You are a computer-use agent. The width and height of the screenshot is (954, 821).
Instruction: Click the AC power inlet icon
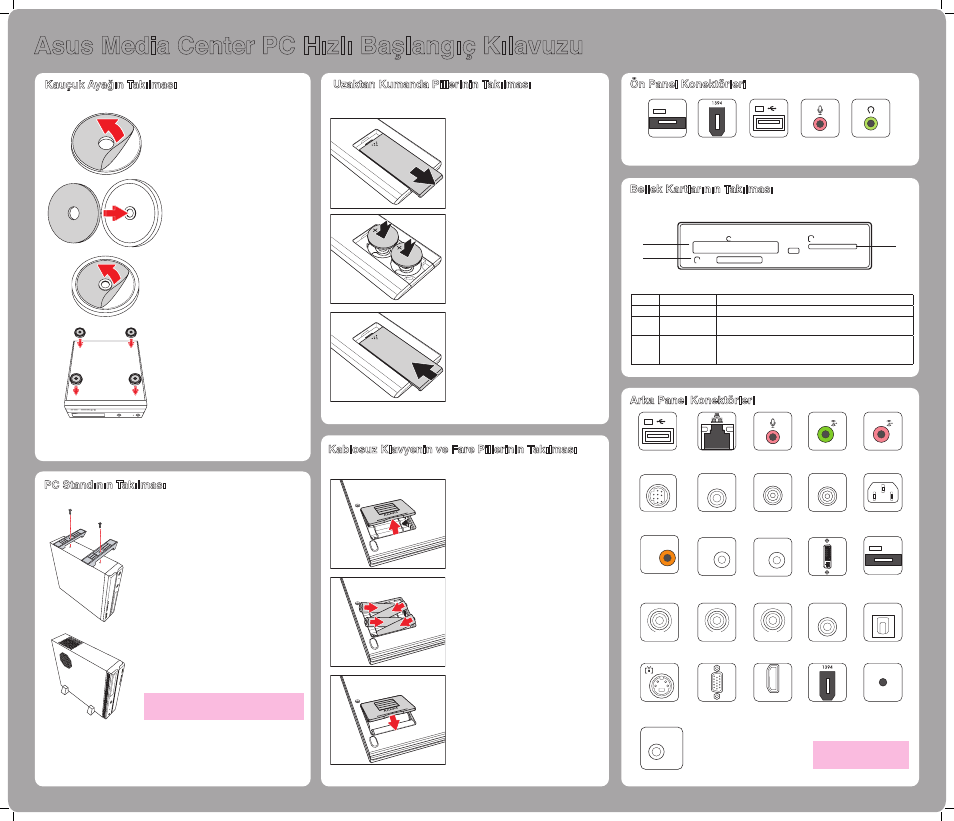click(x=883, y=493)
